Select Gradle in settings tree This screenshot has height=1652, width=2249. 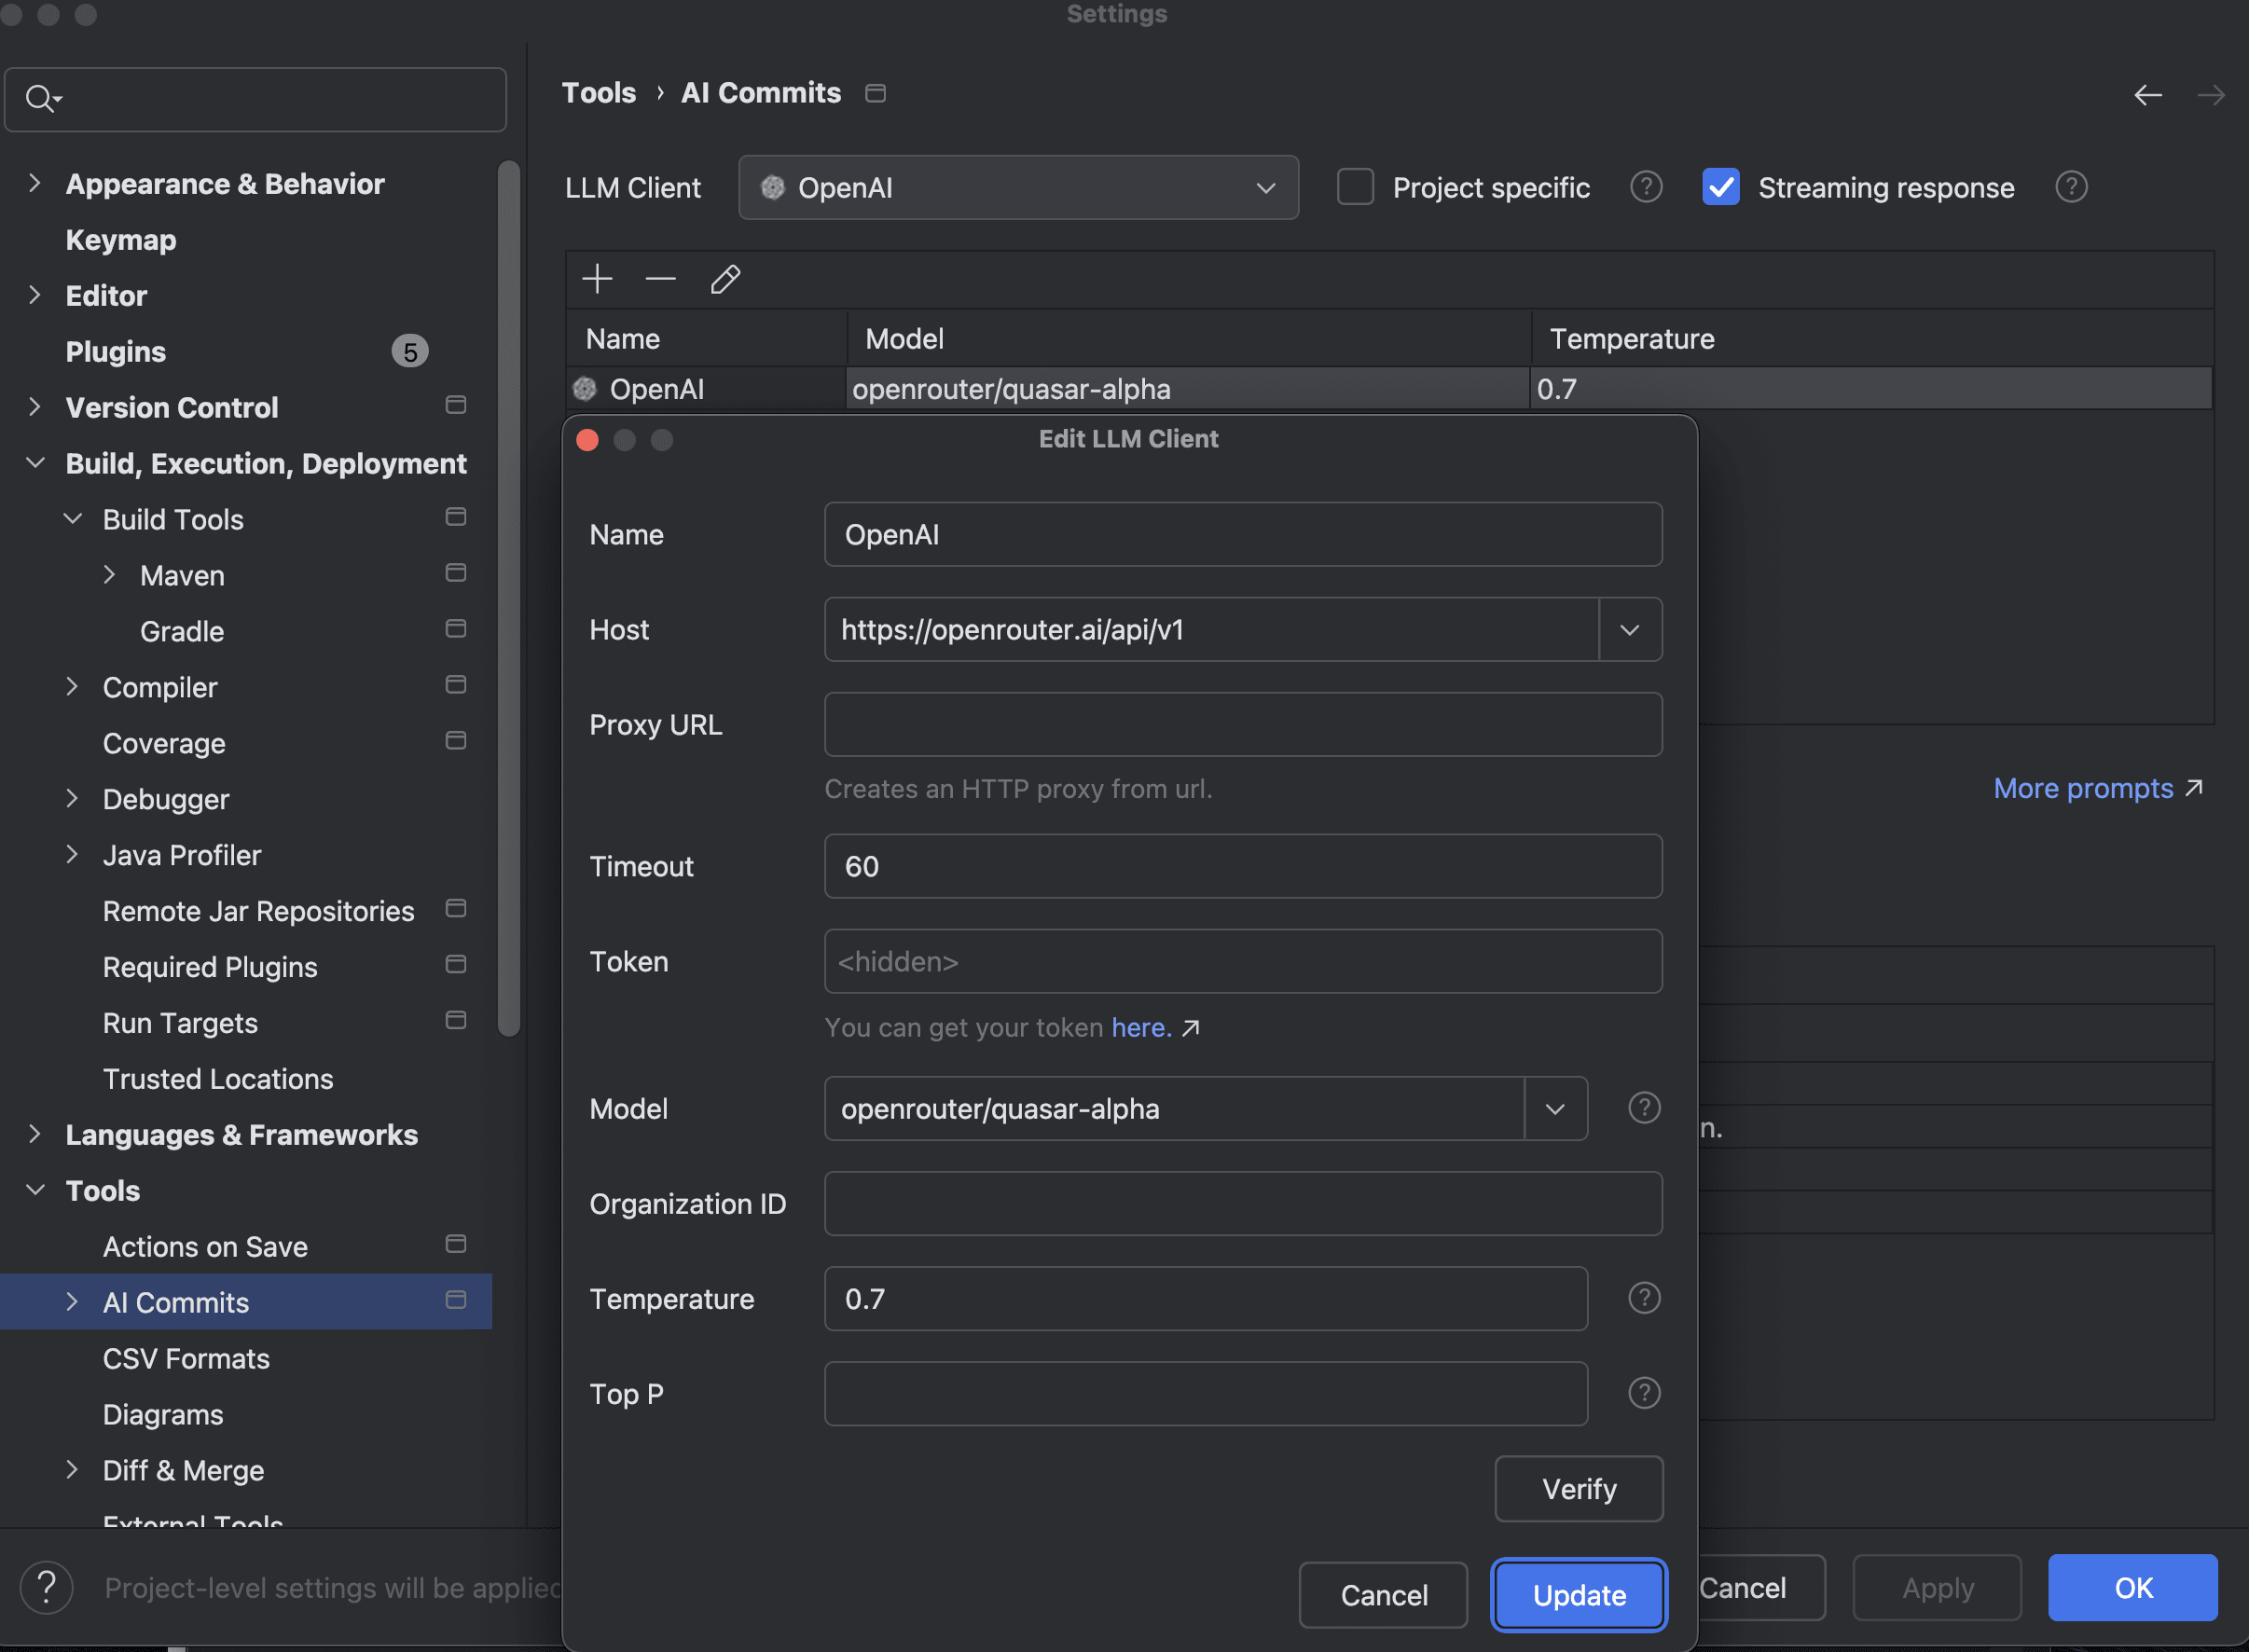tap(182, 632)
